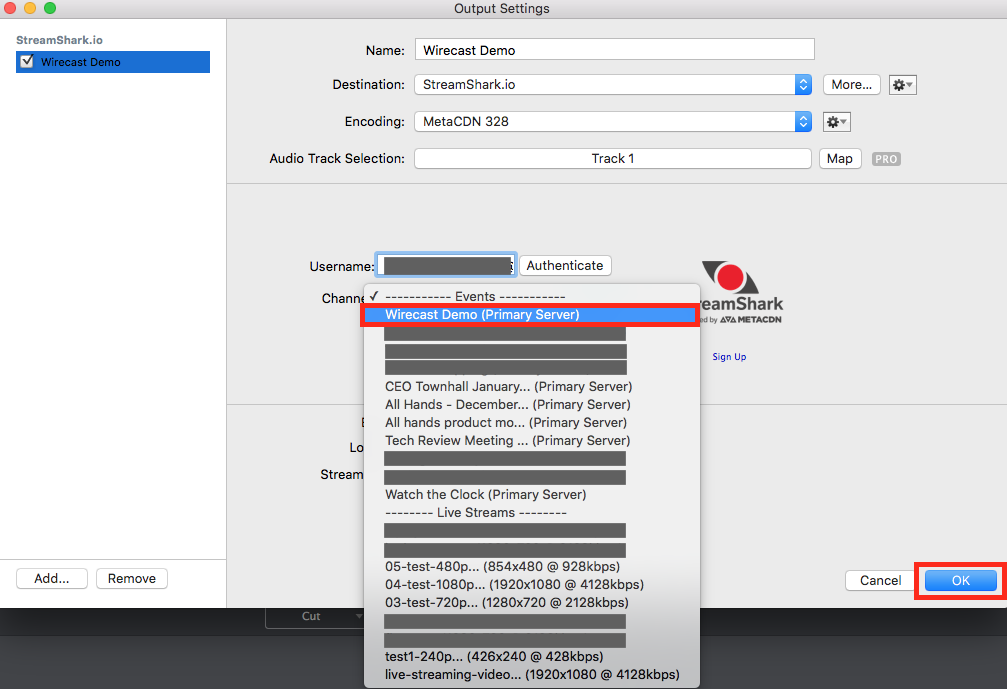Screen dimensions: 1007x689
Task: Select Wirecast Demo (Primary Server) channel
Action: click(x=530, y=315)
